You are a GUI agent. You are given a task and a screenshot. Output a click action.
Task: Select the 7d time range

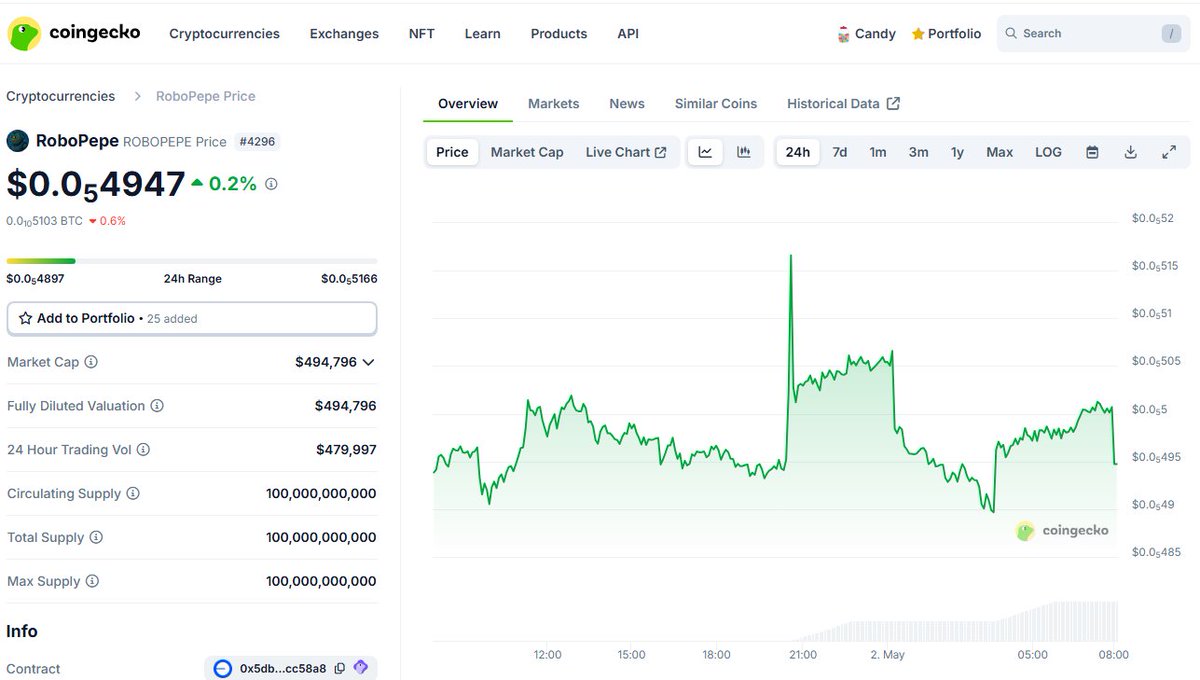[840, 152]
